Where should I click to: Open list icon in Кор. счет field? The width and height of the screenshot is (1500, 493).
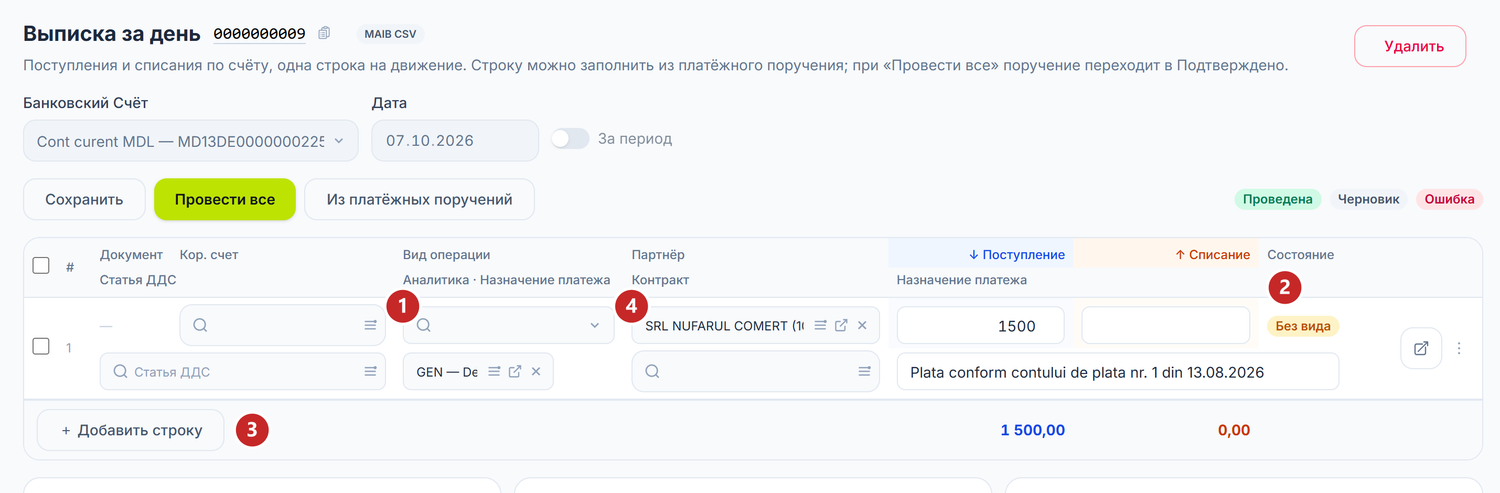(370, 325)
